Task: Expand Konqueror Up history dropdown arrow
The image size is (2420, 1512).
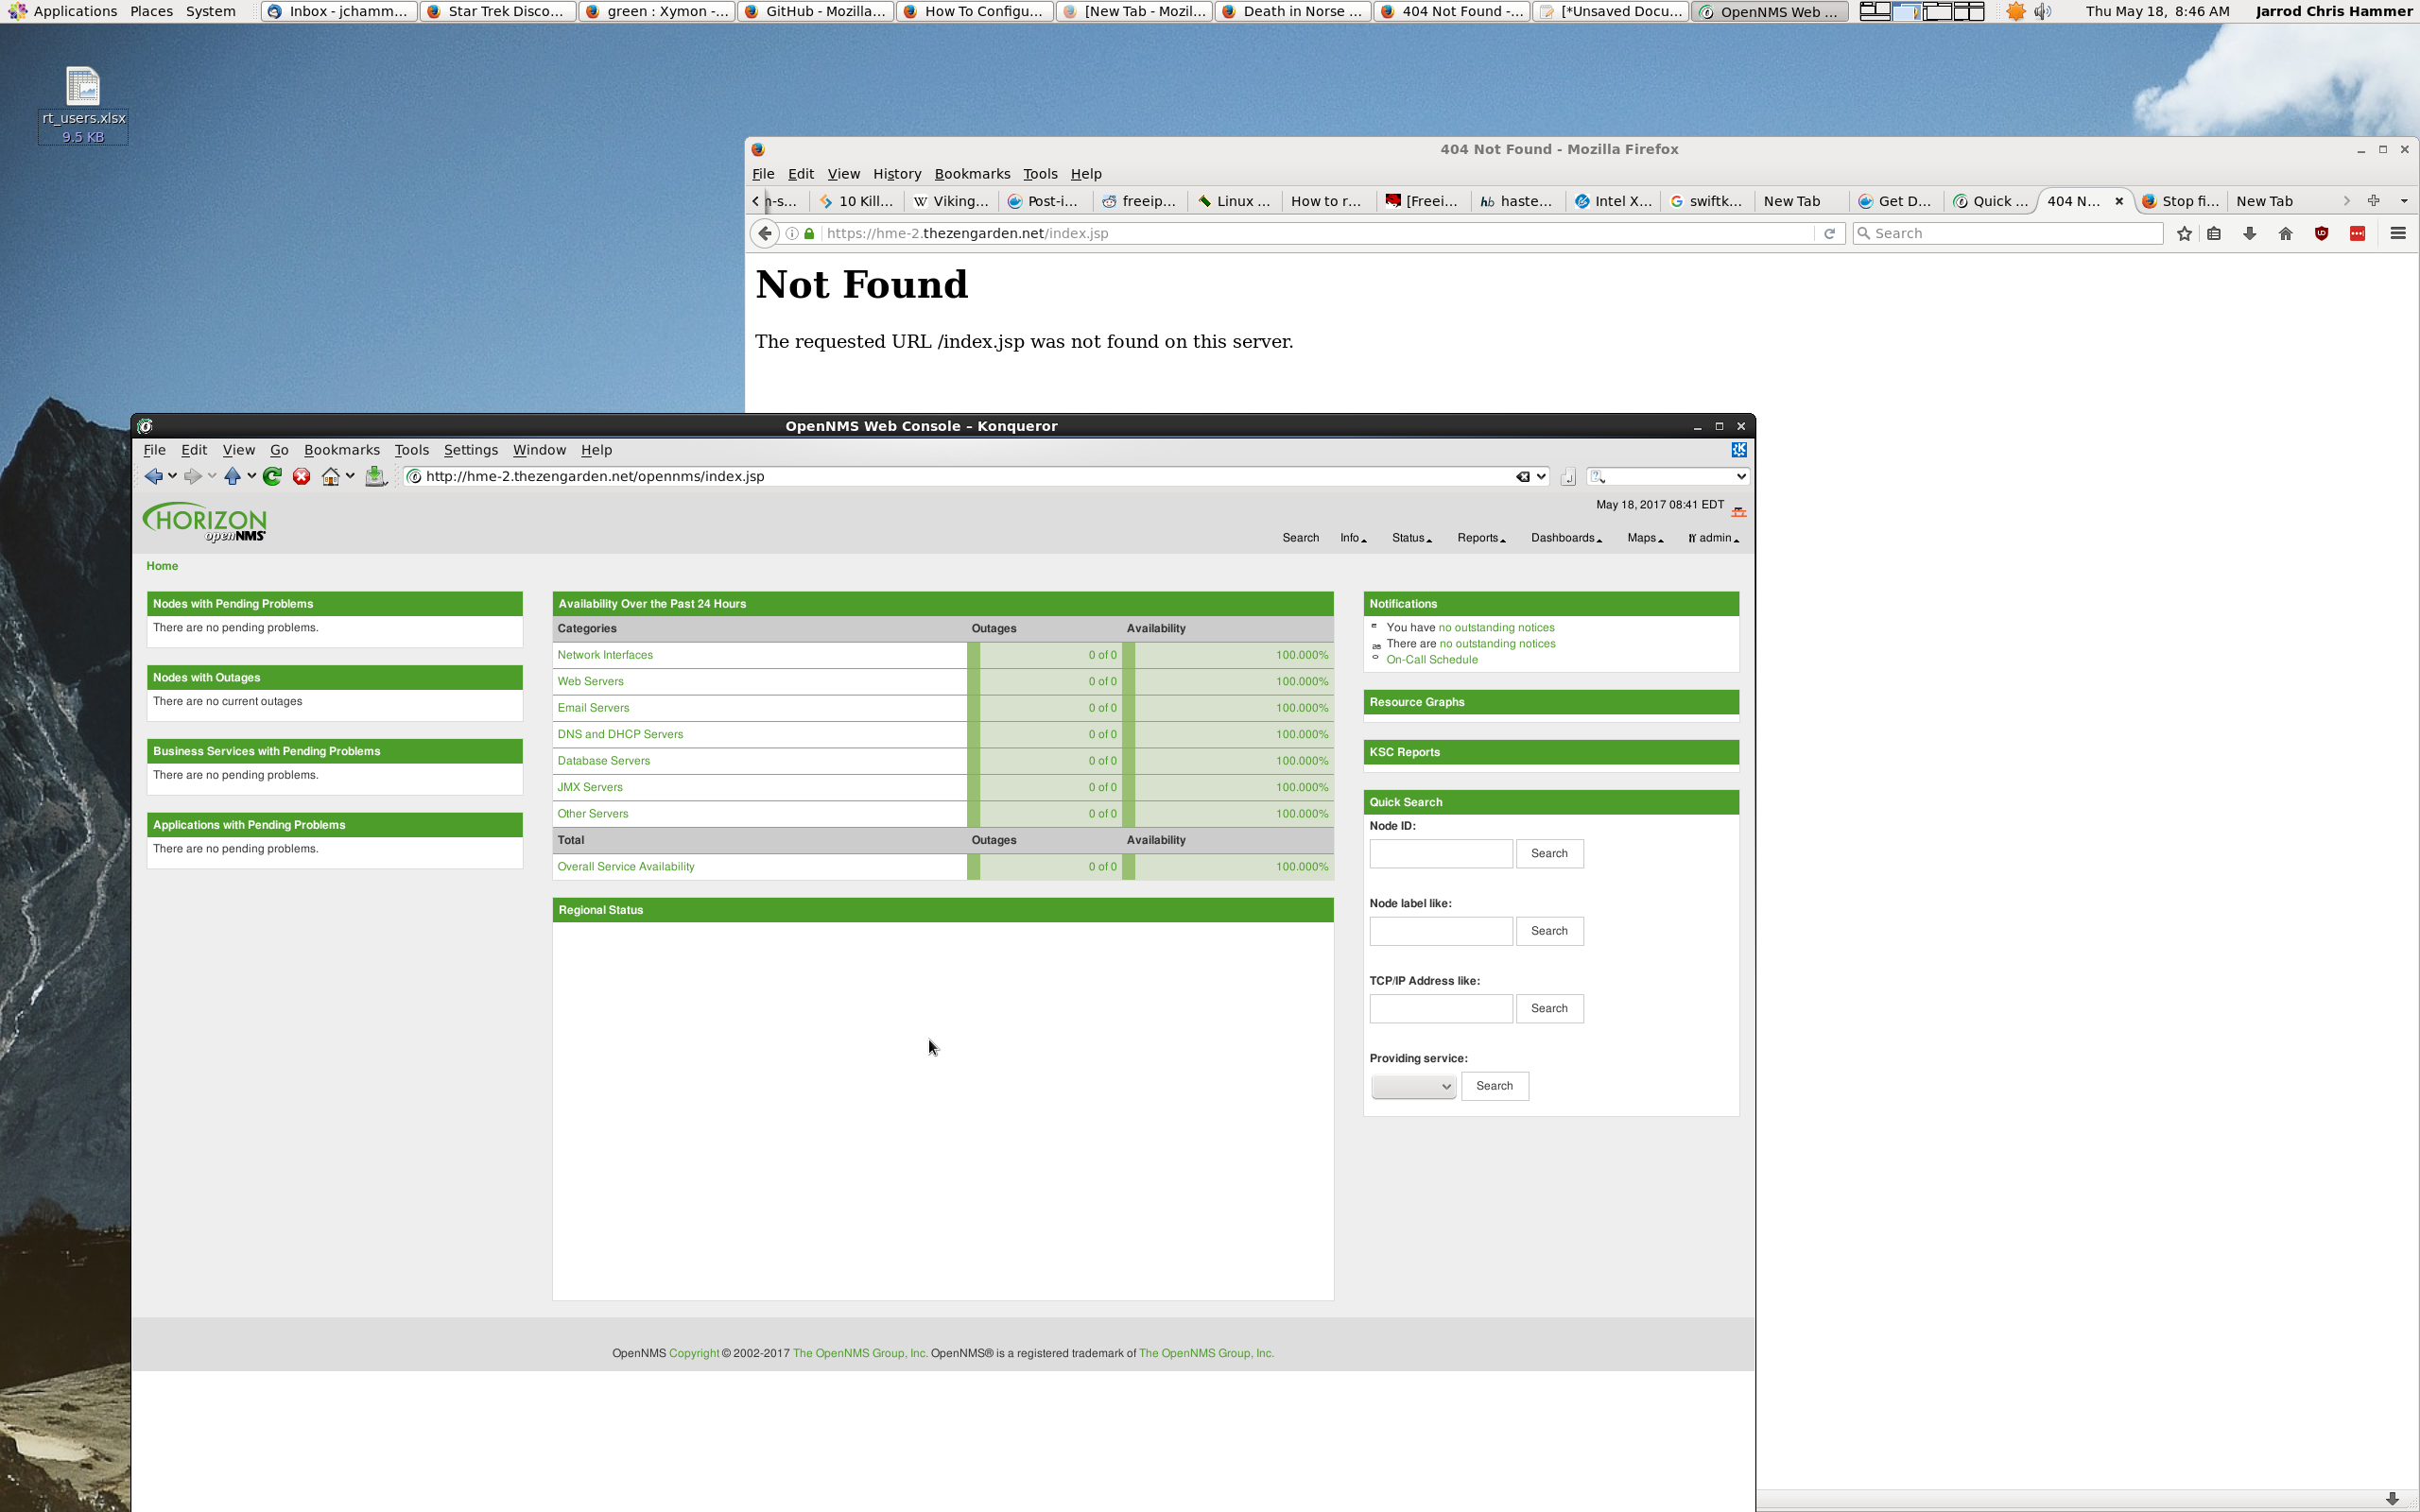Action: click(251, 476)
